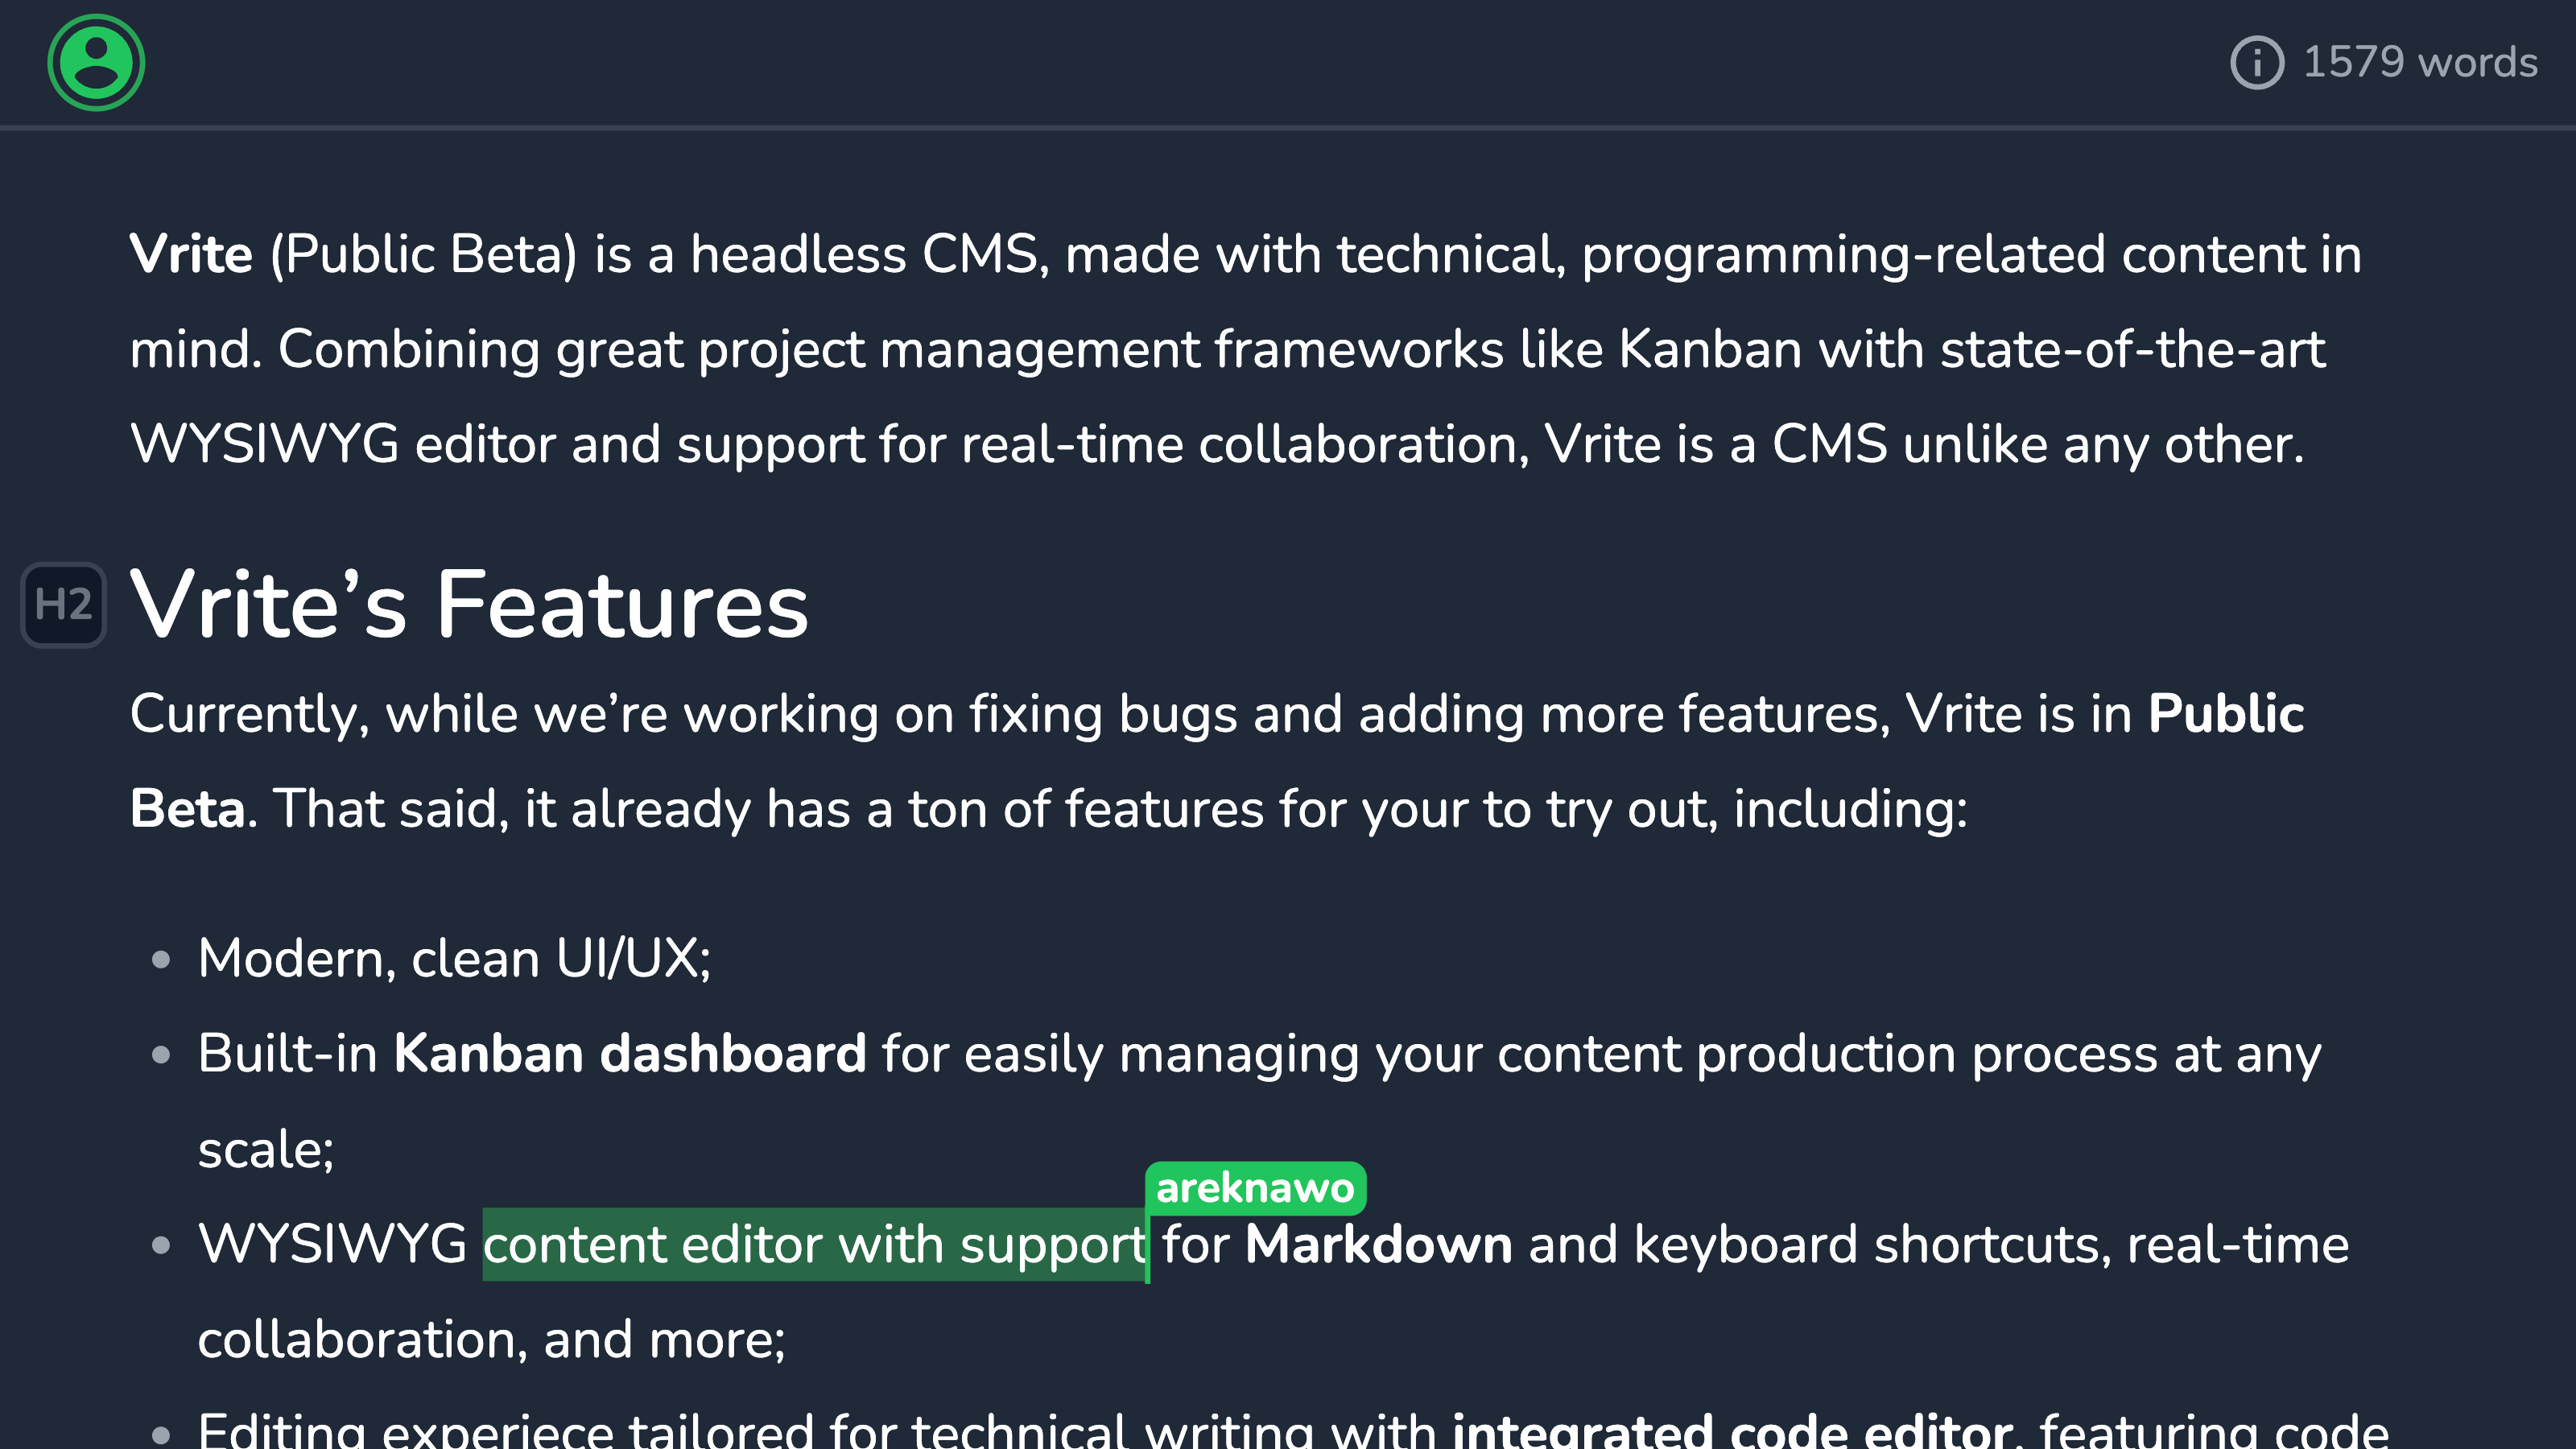Click the bold word Vrite at the start of the paragraph
The width and height of the screenshot is (2576, 1449).
191,254
